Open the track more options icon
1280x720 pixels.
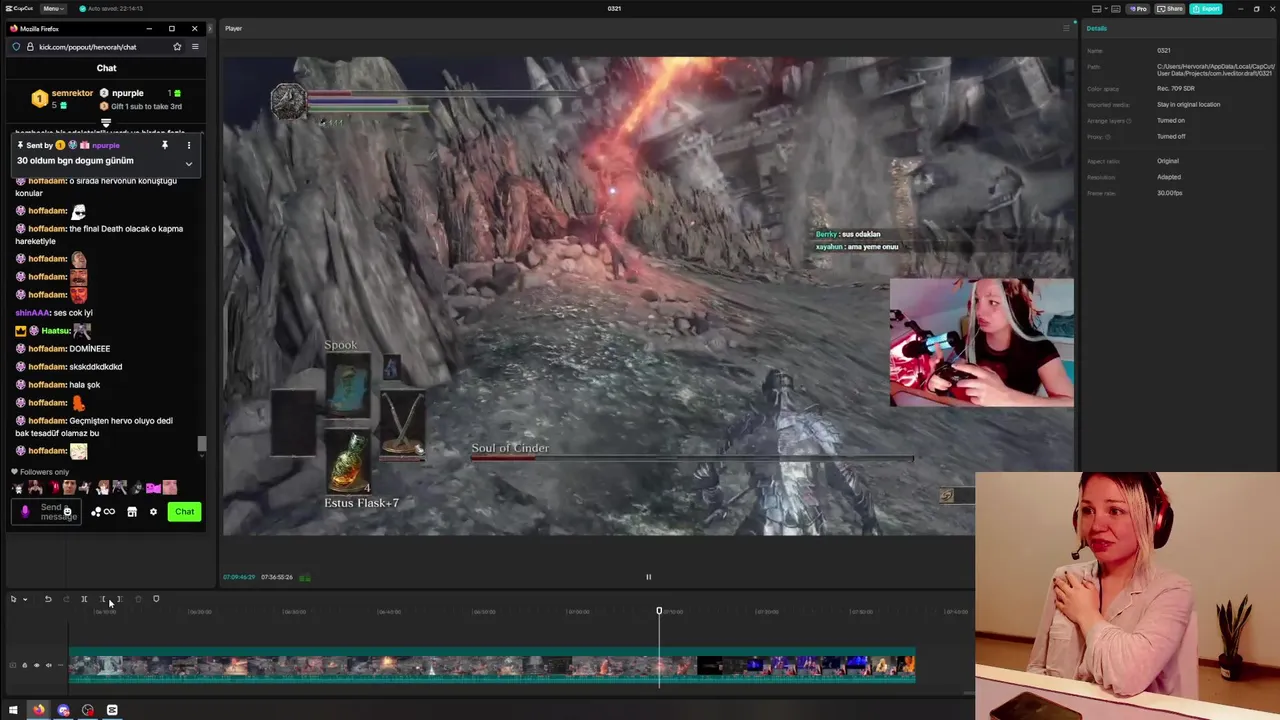59,665
